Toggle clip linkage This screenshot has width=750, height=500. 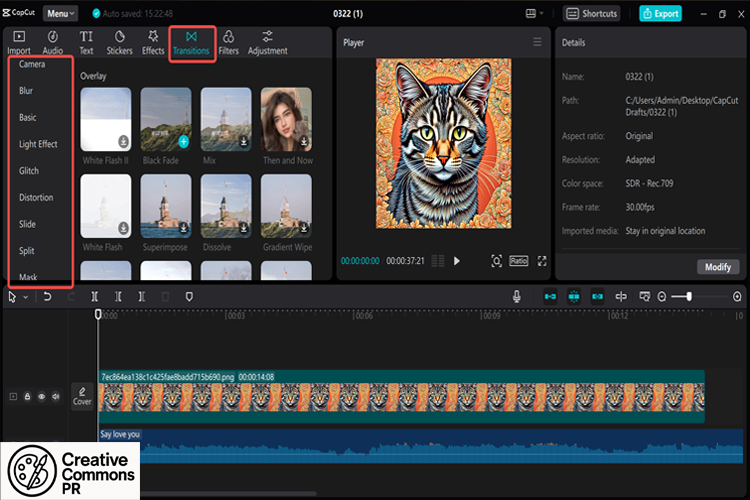[x=597, y=297]
